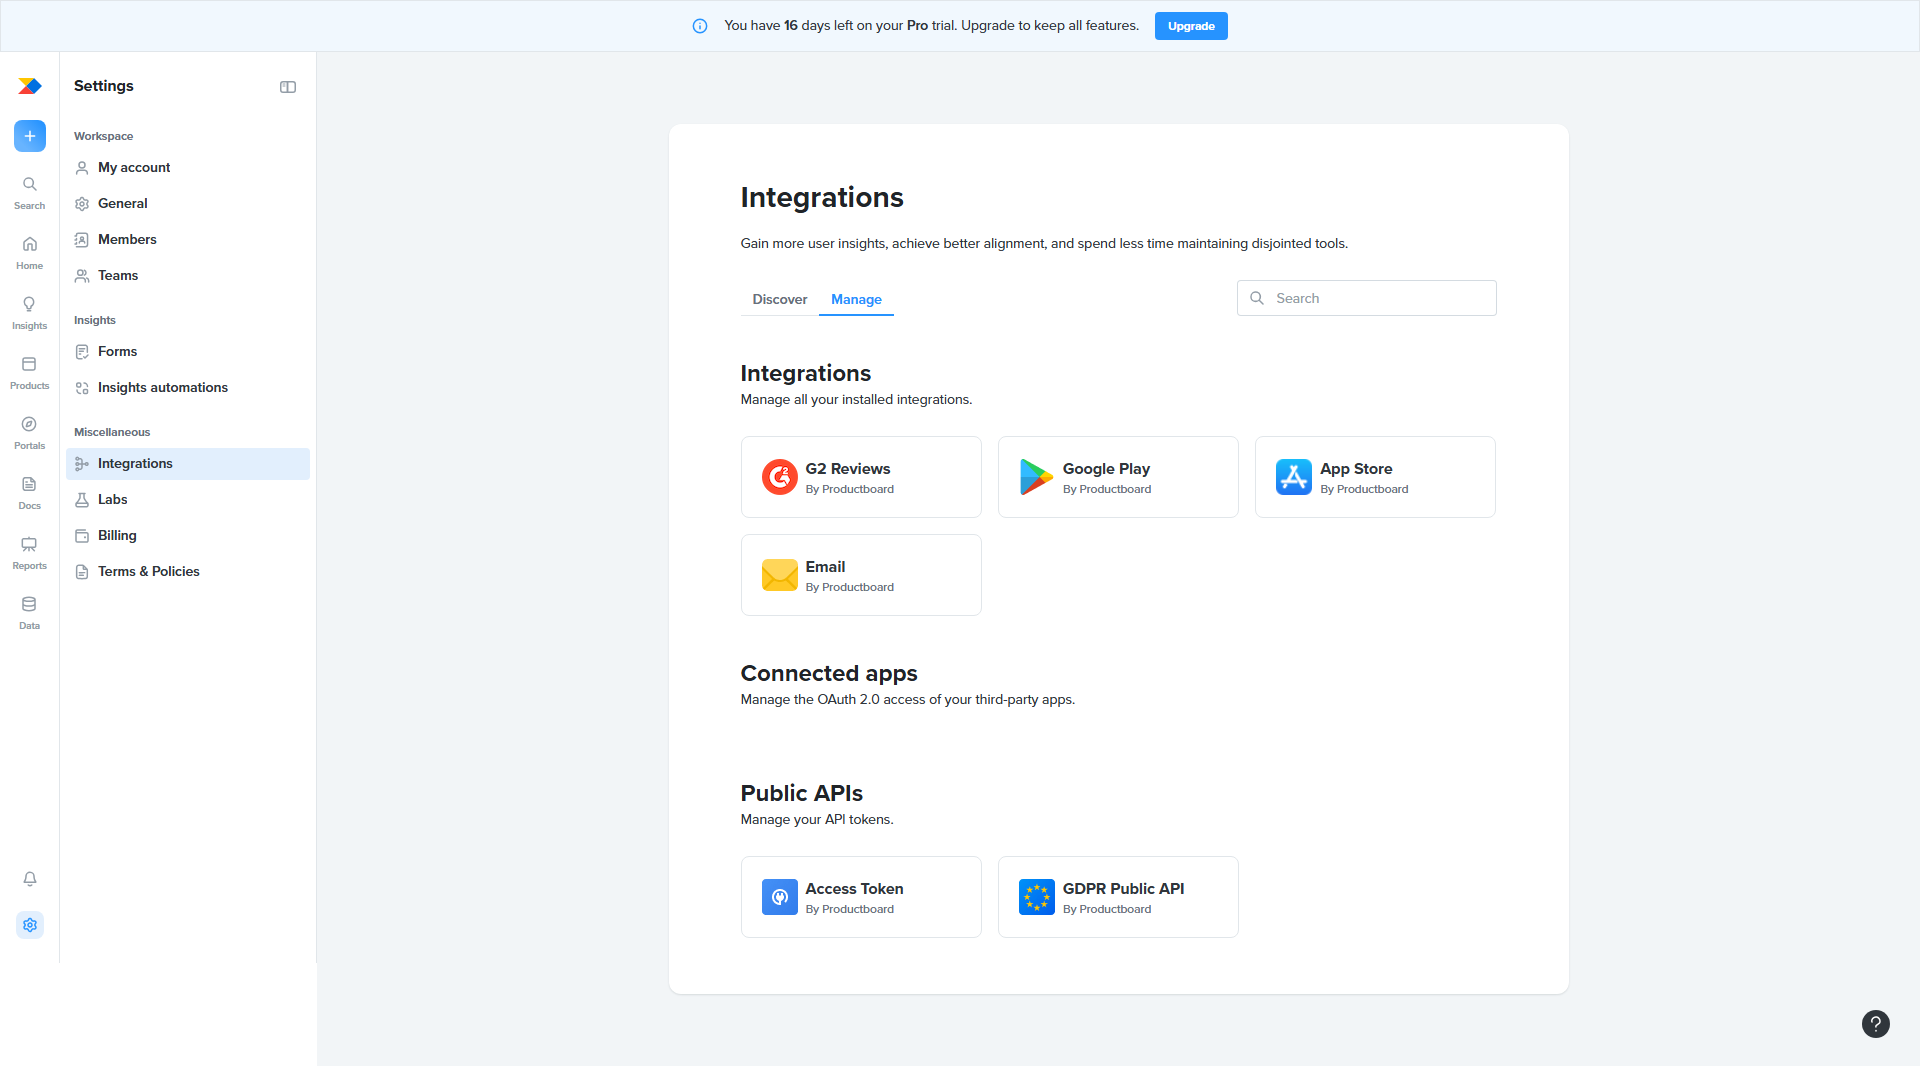Click the settings gear icon
The image size is (1920, 1066).
tap(30, 925)
